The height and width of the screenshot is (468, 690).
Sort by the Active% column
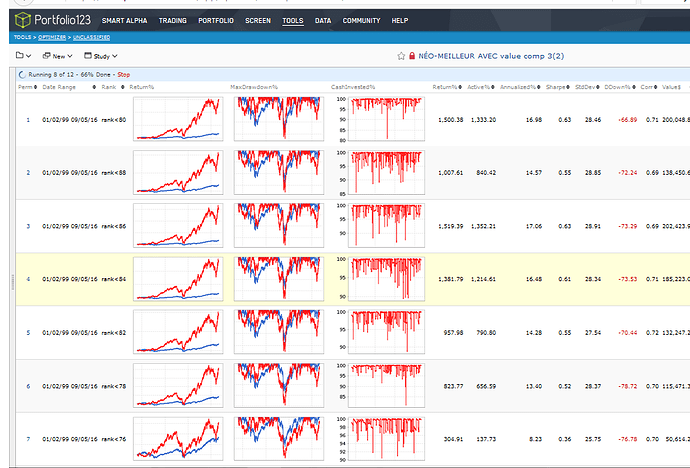click(x=481, y=87)
